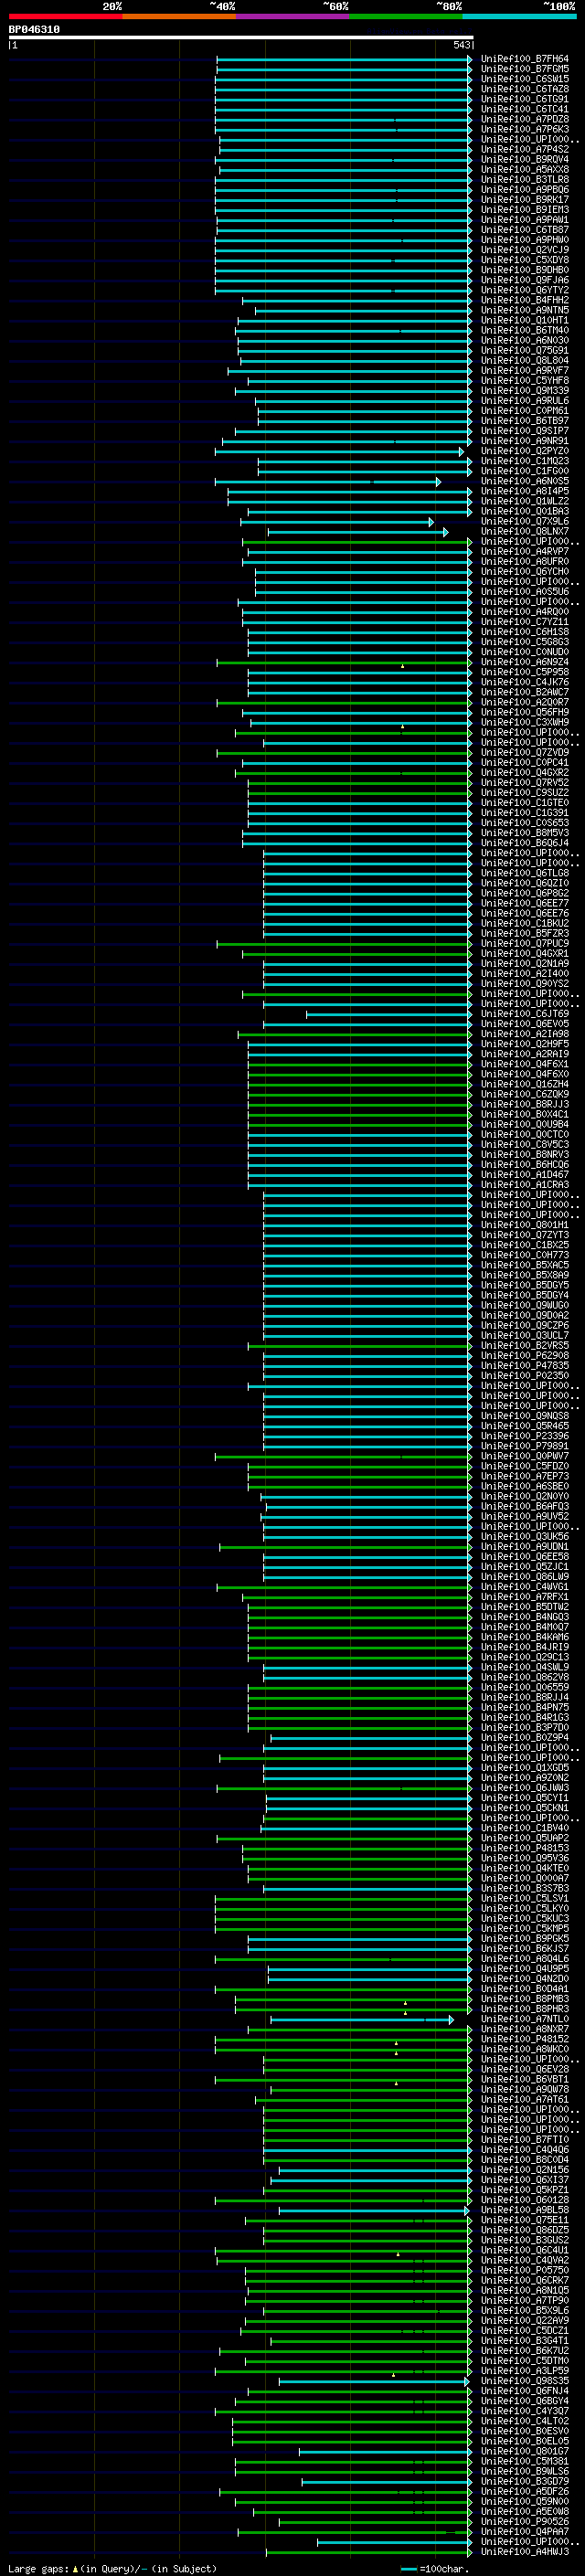585x2576 pixels.
Task: Select the UniRef100_Q801H1 label
Action: [525, 1225]
